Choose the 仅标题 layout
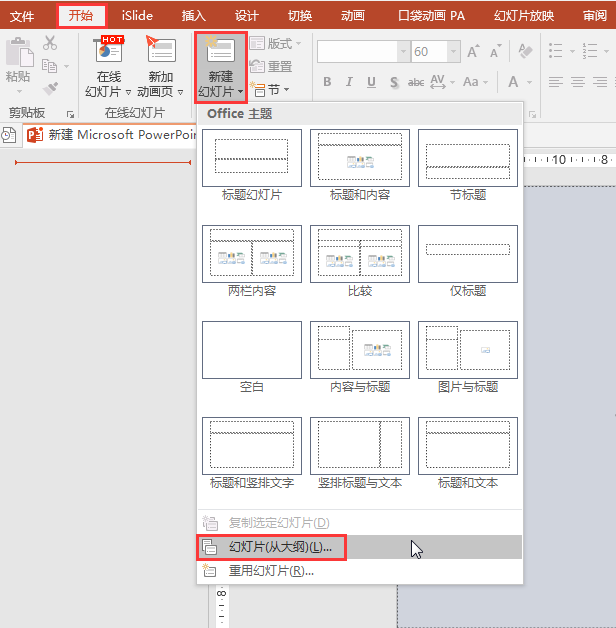This screenshot has width=616, height=628. point(468,254)
